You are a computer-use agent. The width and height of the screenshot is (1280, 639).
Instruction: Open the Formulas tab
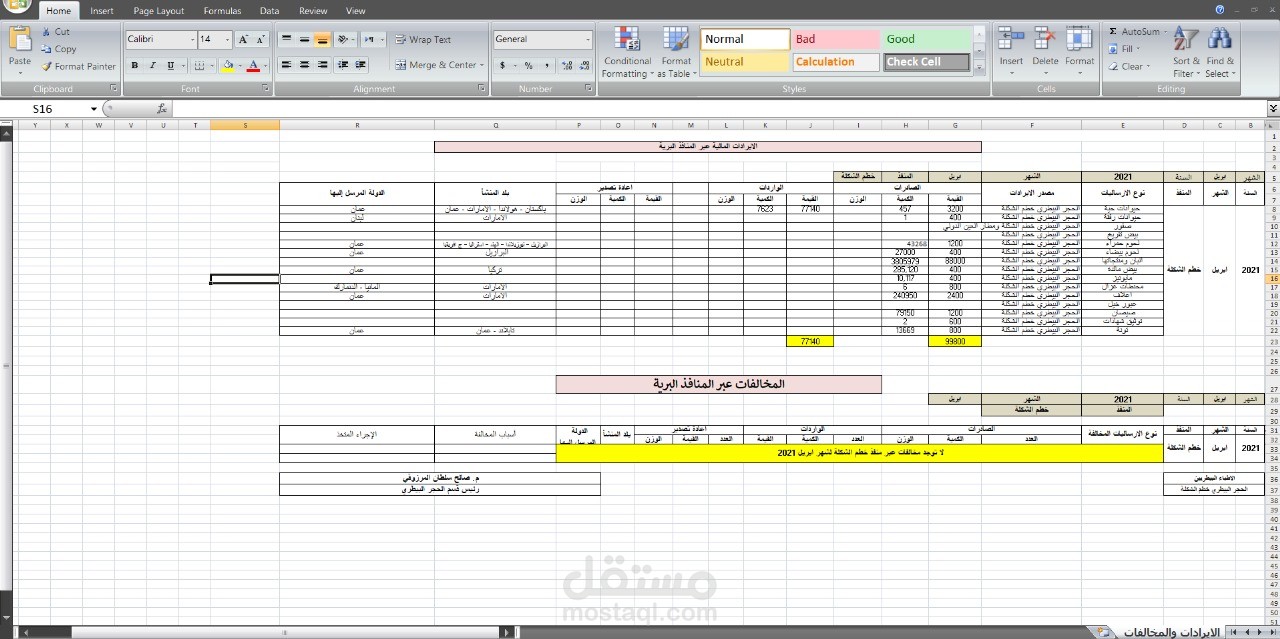222,11
